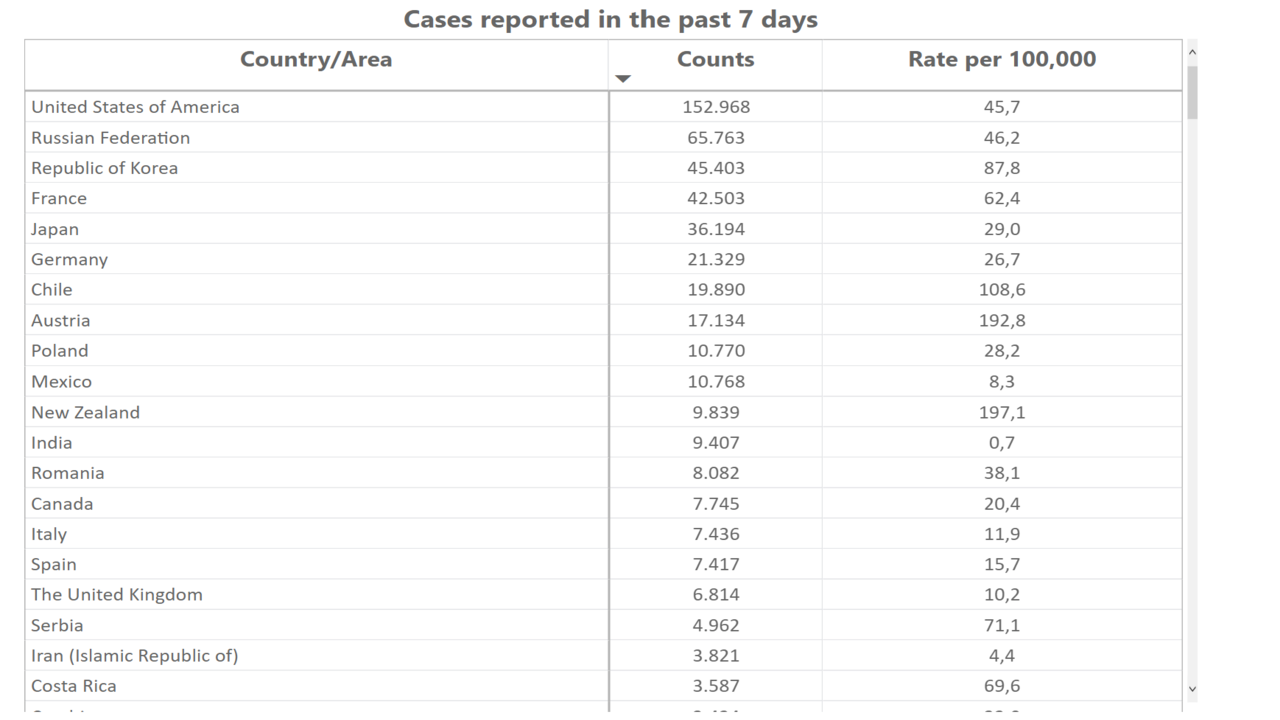Click the scrollbar down arrow
The width and height of the screenshot is (1280, 720).
click(x=1191, y=688)
